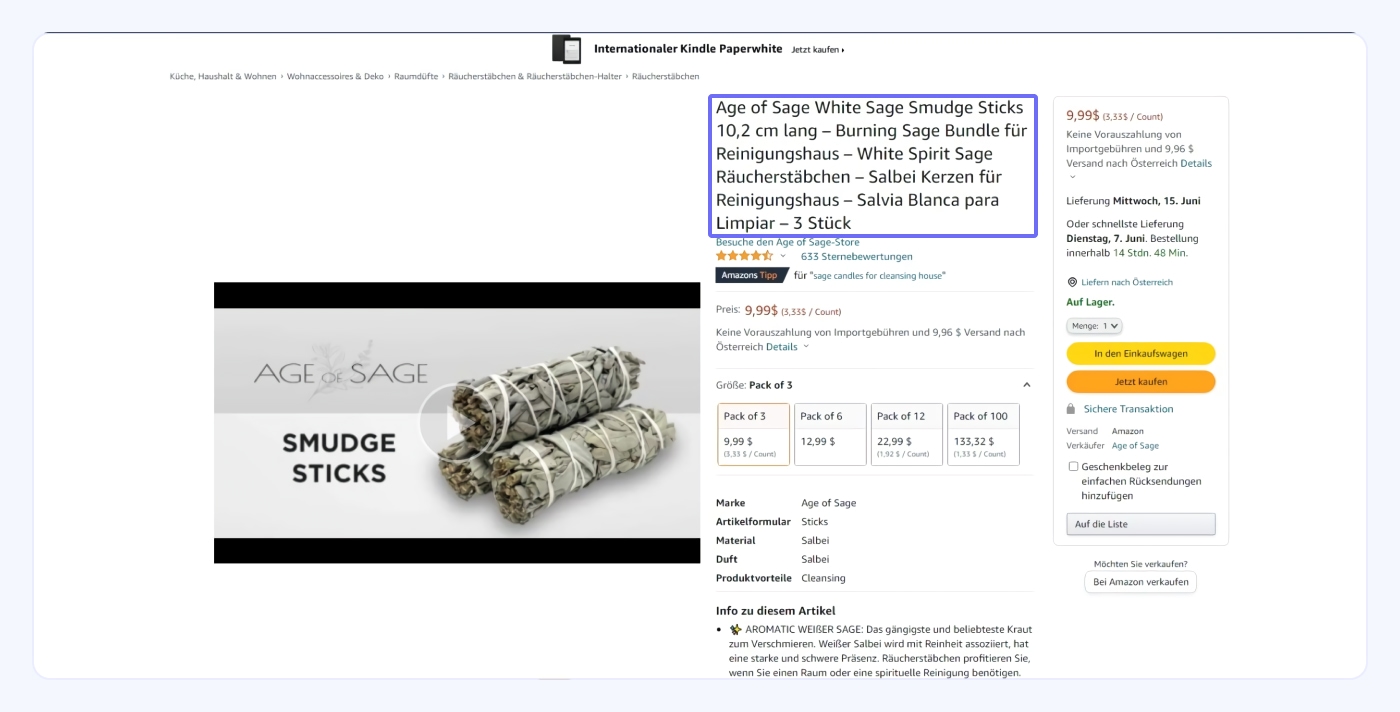This screenshot has width=1400, height=712.
Task: Click the Produktvorteile value Cleansing
Action: [823, 578]
